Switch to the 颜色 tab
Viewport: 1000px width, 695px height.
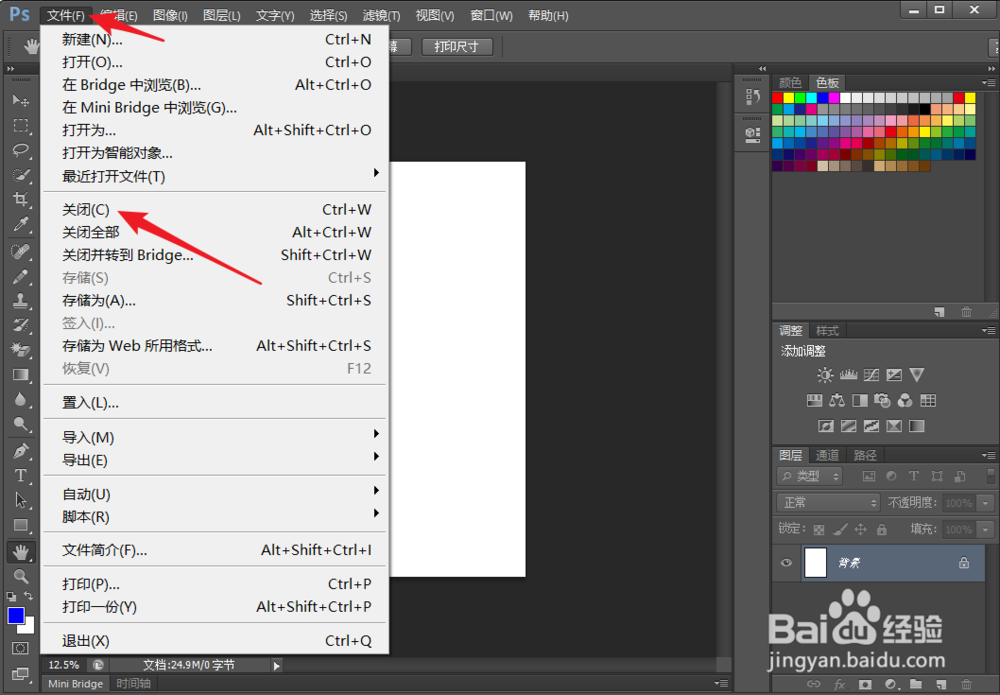(x=790, y=83)
